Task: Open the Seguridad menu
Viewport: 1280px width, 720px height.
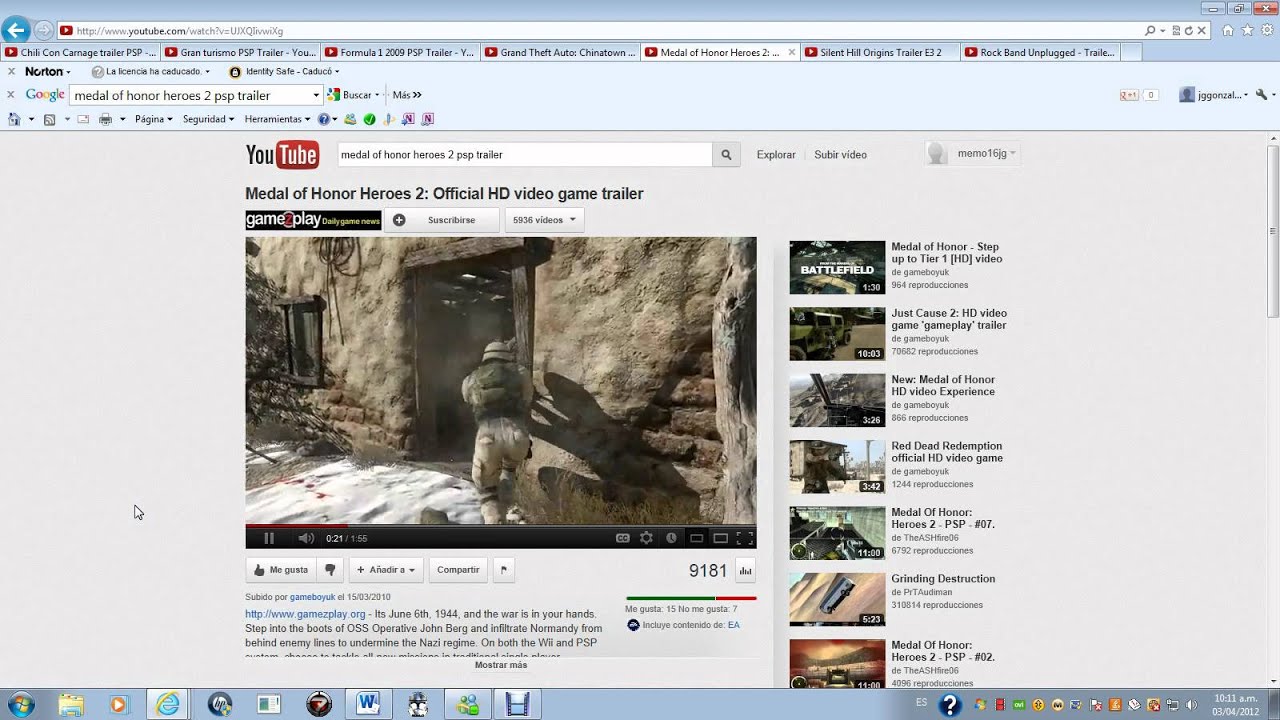Action: pos(208,119)
